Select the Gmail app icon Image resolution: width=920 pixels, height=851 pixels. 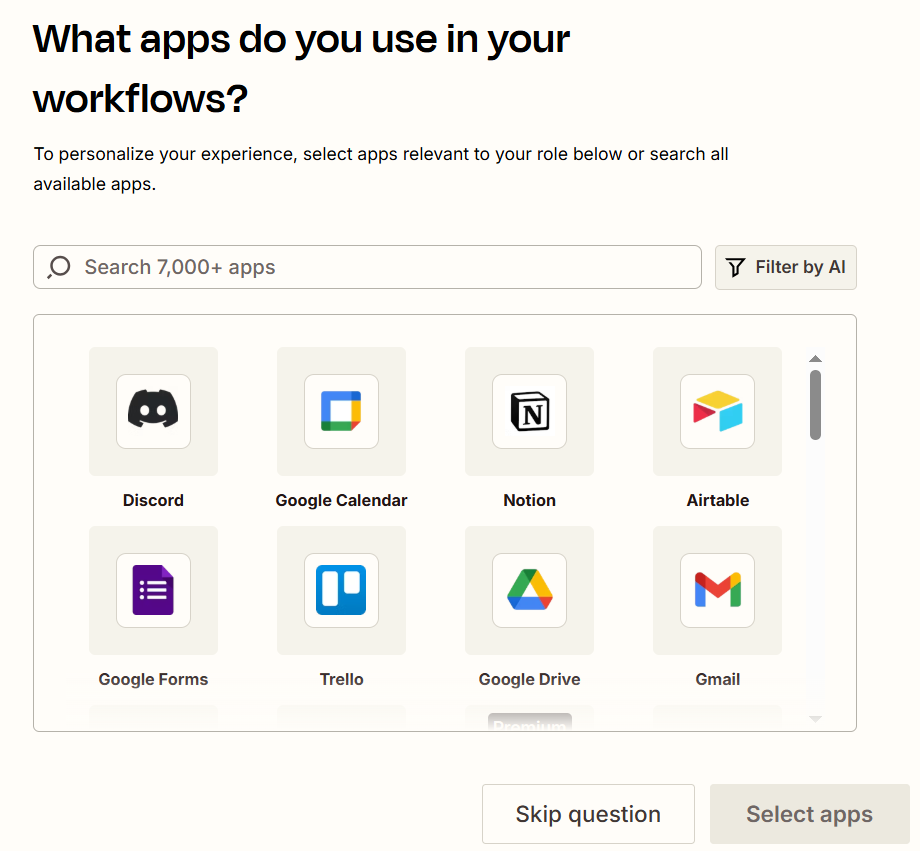pos(717,590)
